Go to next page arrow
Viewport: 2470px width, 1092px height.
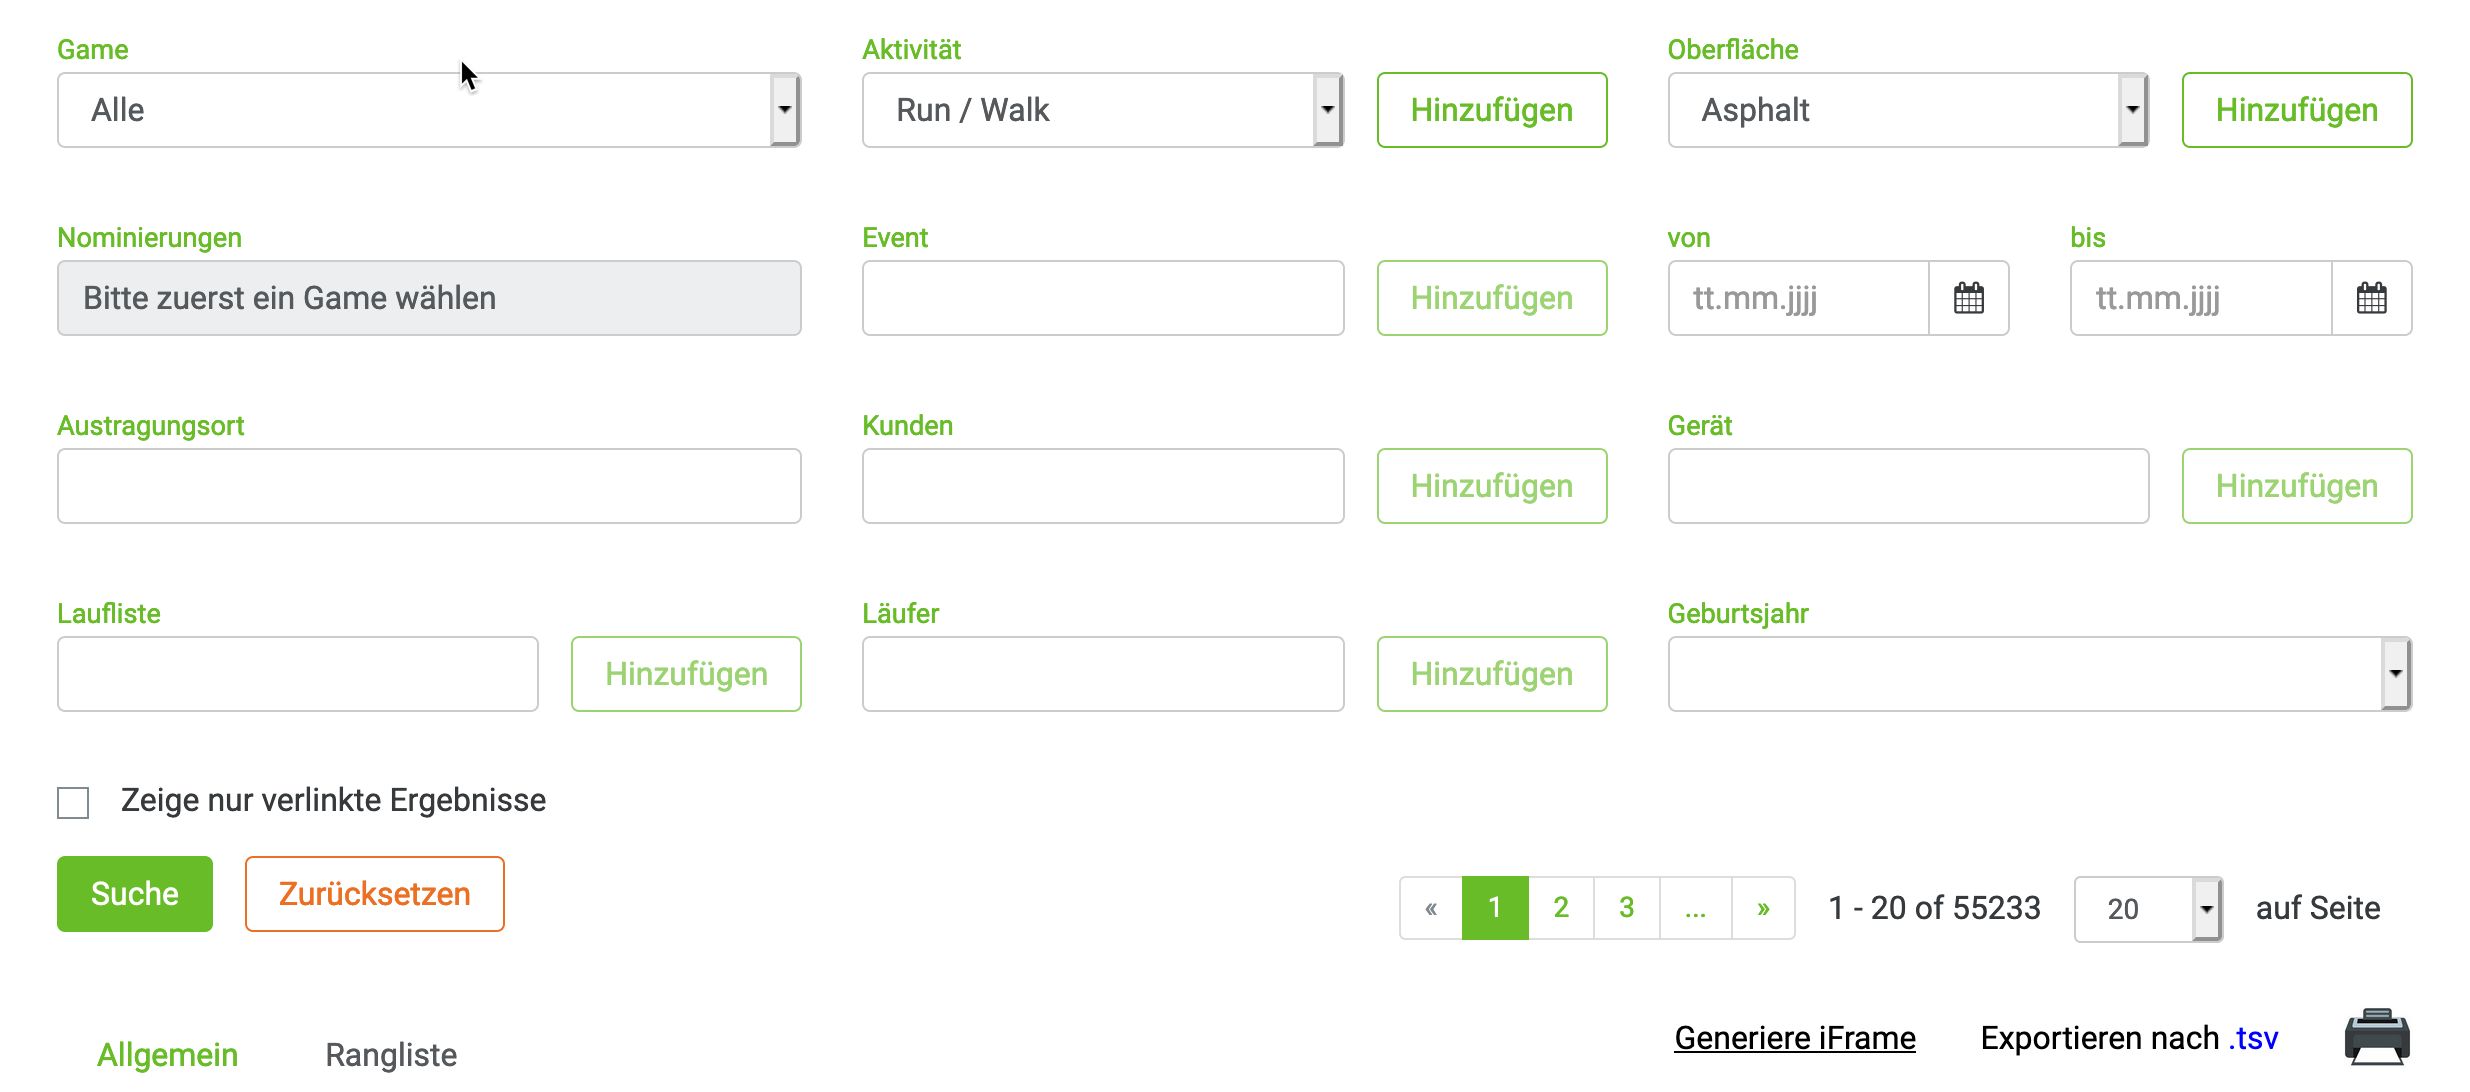(1763, 908)
